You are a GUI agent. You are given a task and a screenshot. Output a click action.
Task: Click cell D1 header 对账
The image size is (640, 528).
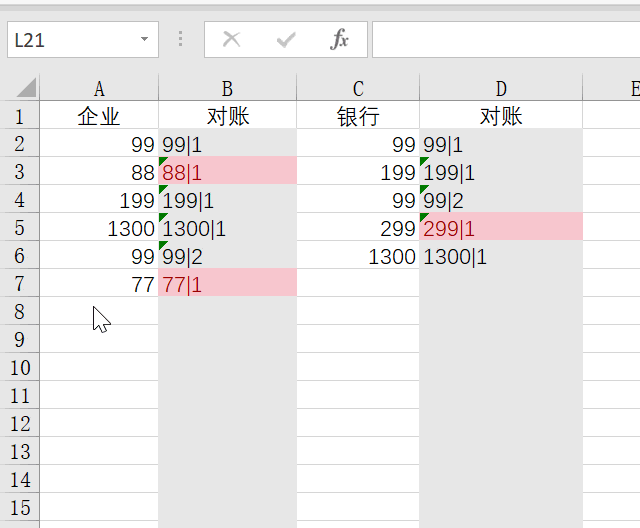(x=501, y=115)
